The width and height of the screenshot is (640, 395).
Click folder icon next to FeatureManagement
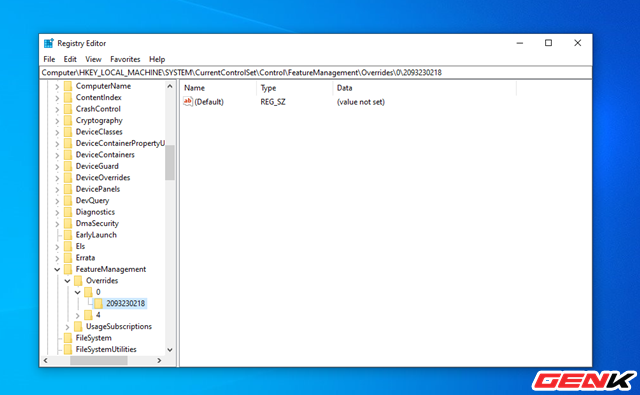(68, 269)
